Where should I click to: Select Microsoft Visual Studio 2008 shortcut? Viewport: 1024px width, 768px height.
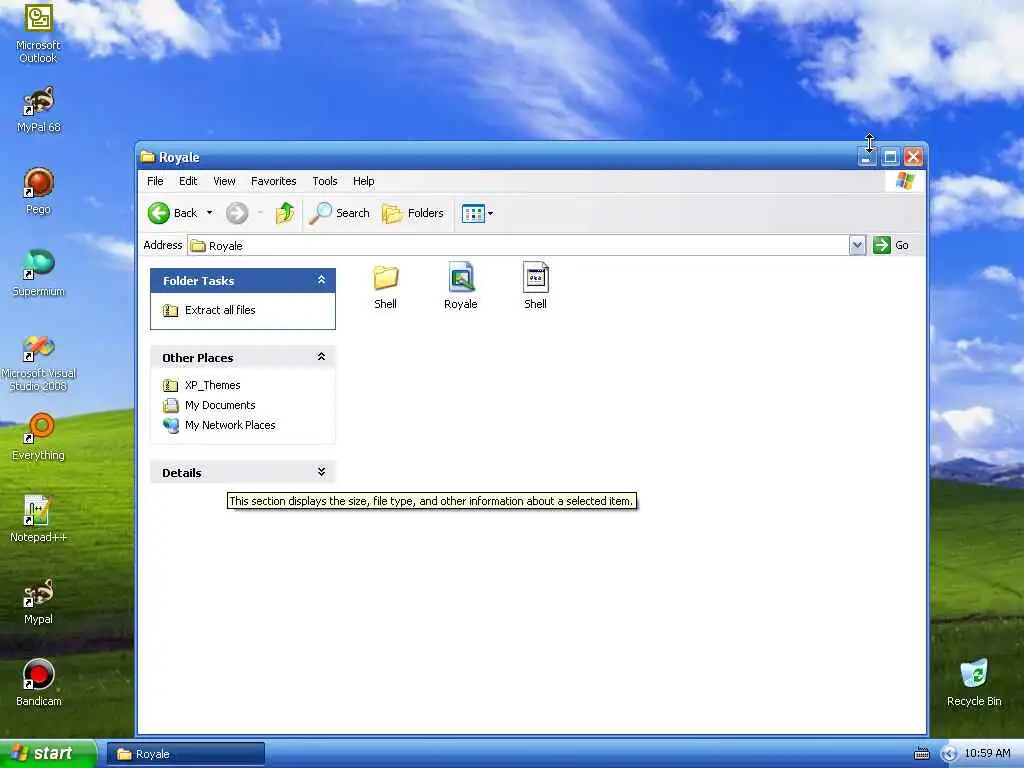(x=39, y=363)
